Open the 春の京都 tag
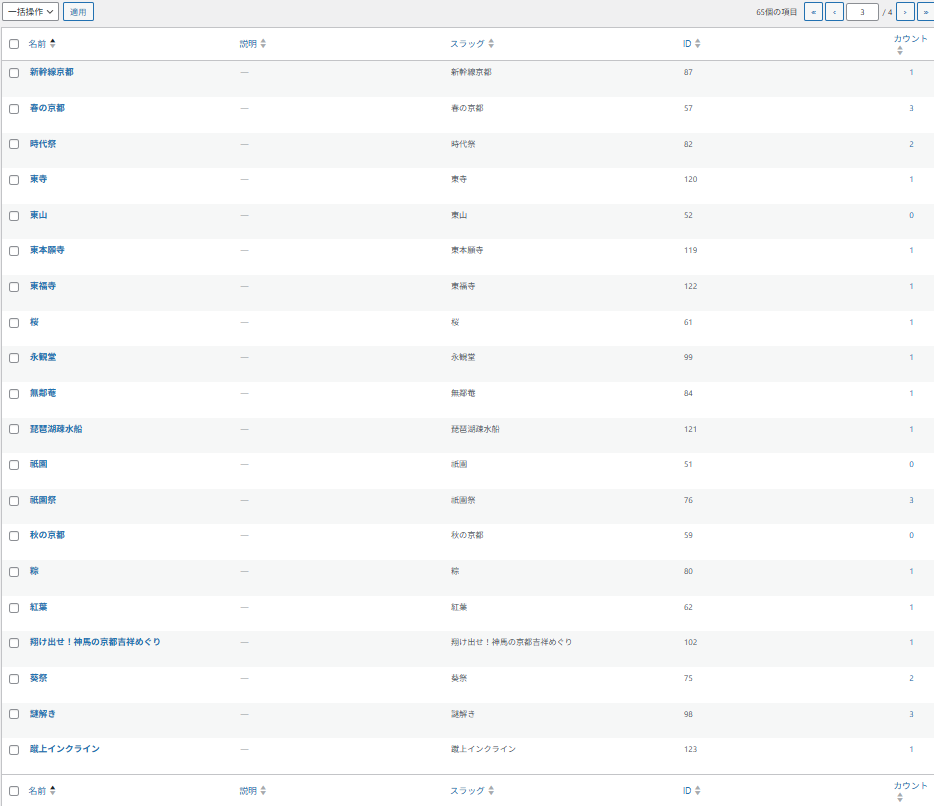The width and height of the screenshot is (934, 806). pos(47,108)
